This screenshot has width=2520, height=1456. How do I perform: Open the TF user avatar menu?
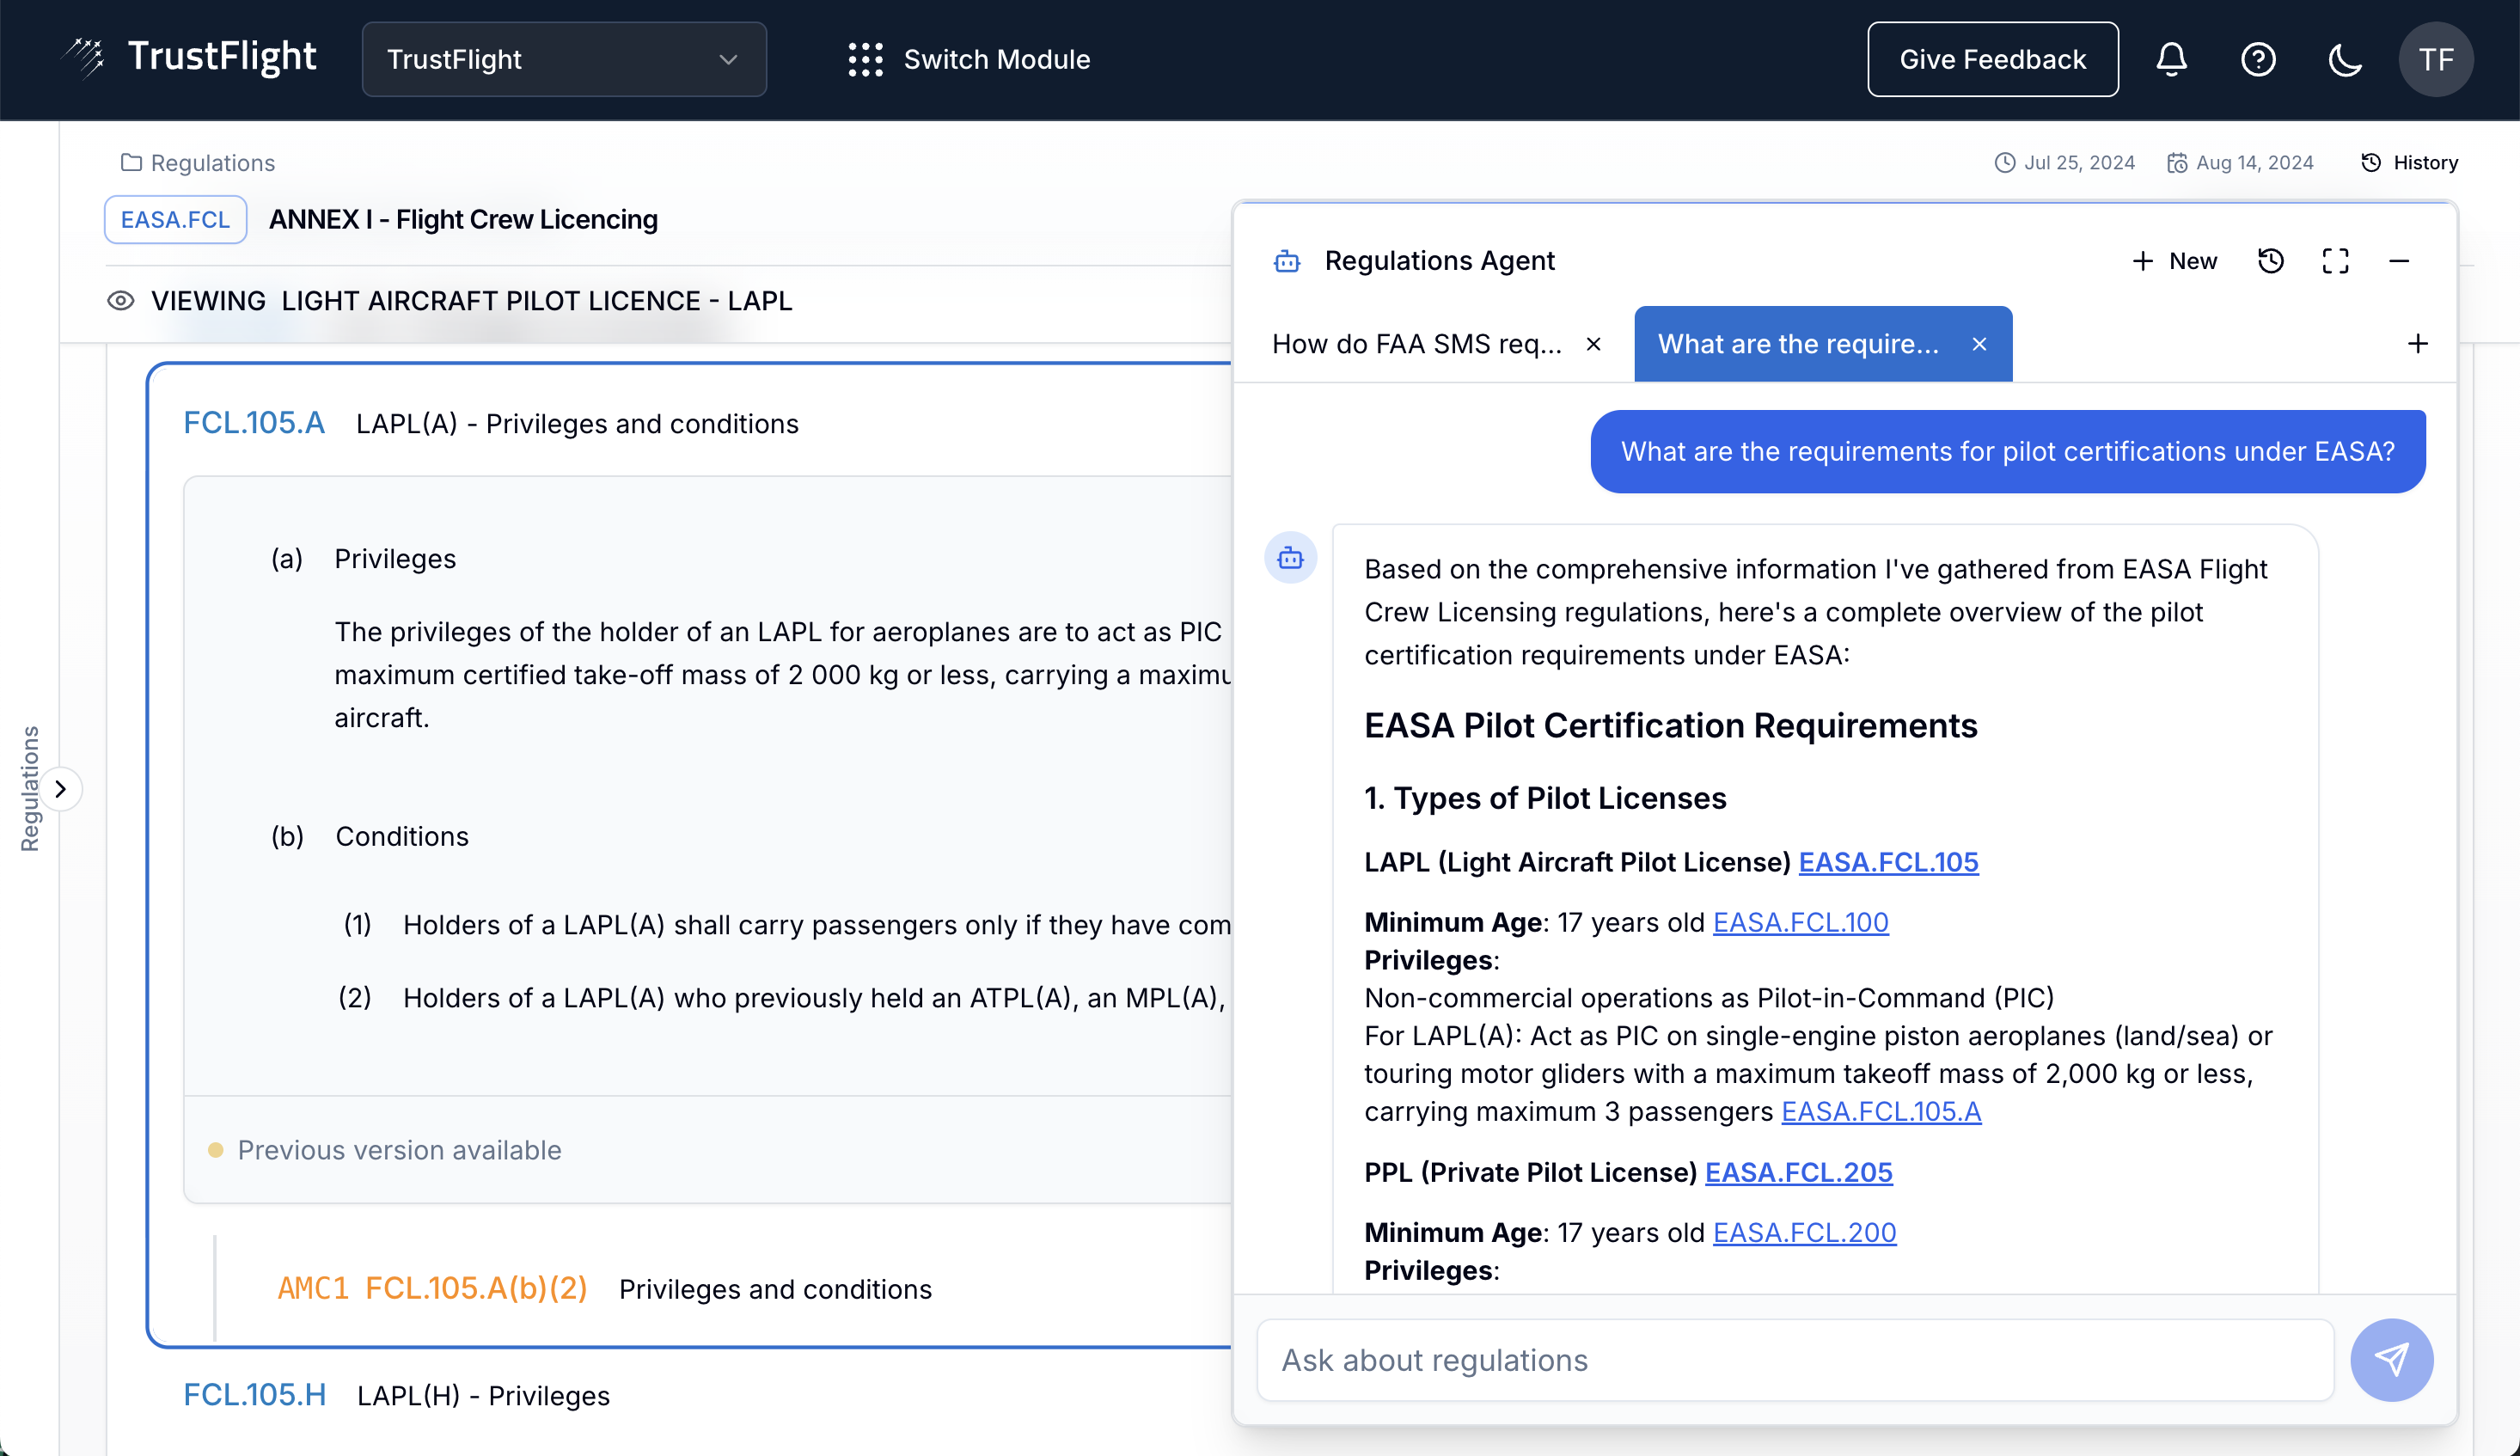point(2436,59)
